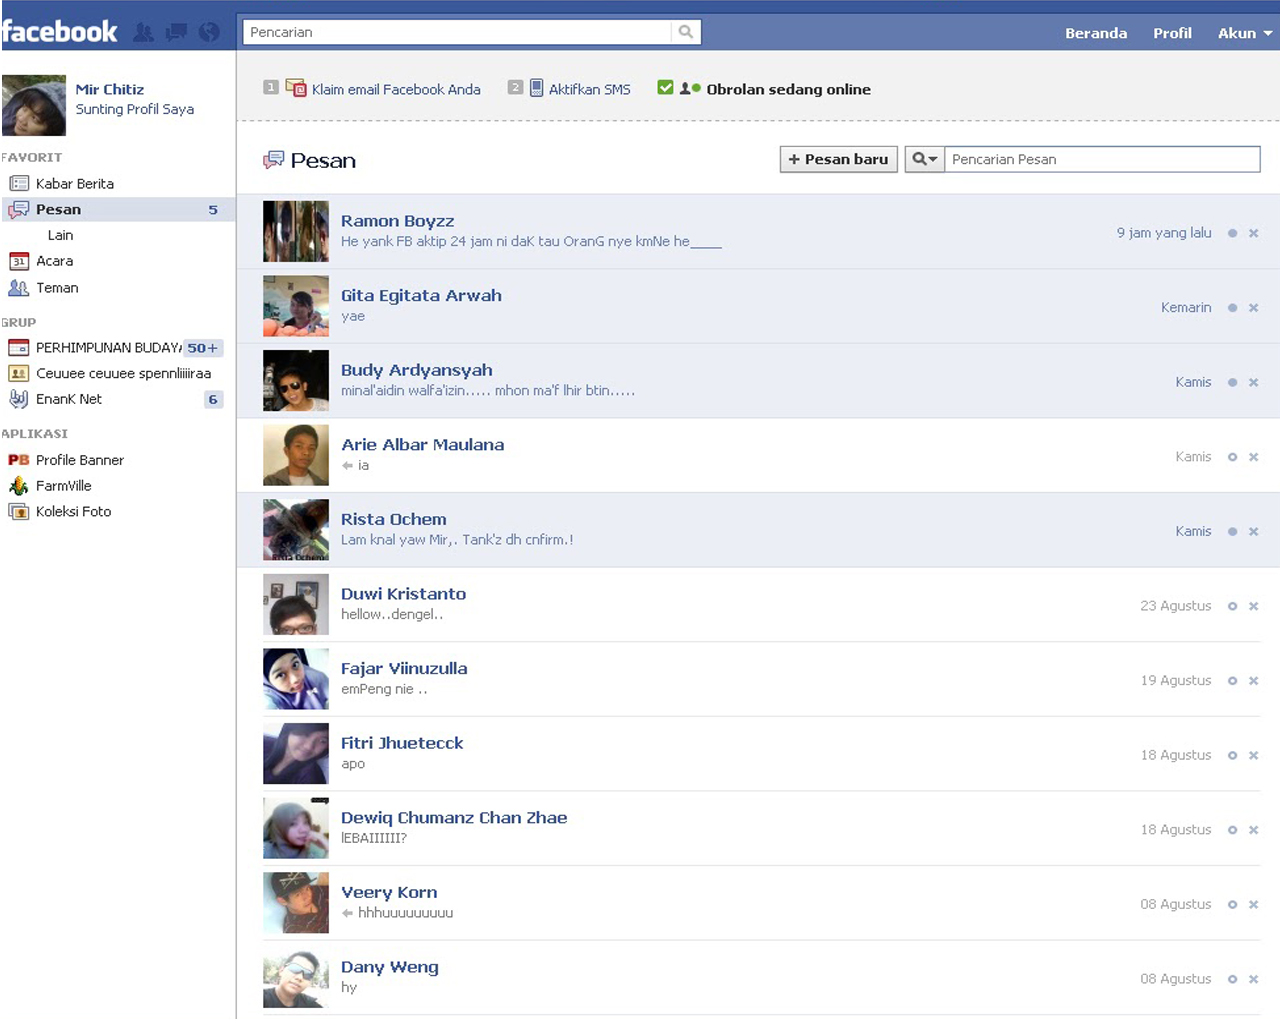Mark Veery Korn message as unread

(1233, 904)
